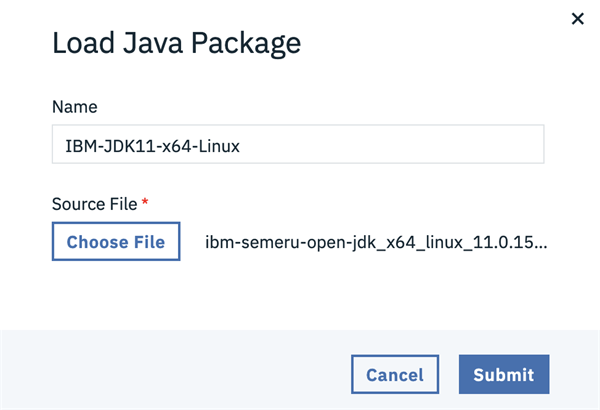
Task: Hit the blue Submit button
Action: (x=504, y=375)
